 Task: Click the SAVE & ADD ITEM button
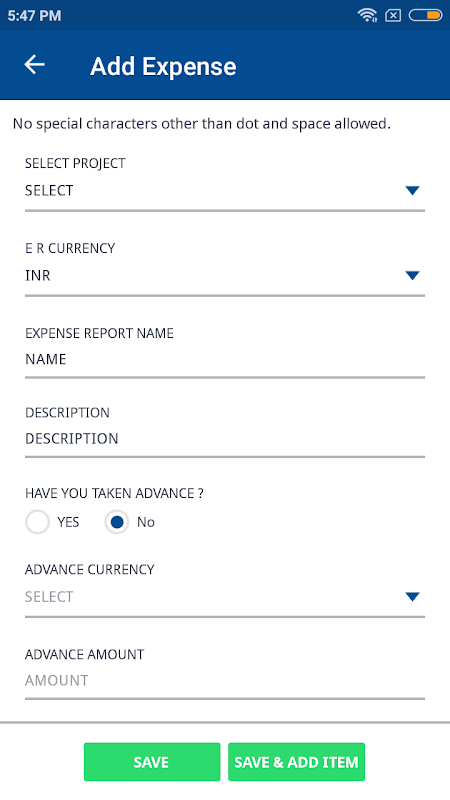tap(296, 762)
